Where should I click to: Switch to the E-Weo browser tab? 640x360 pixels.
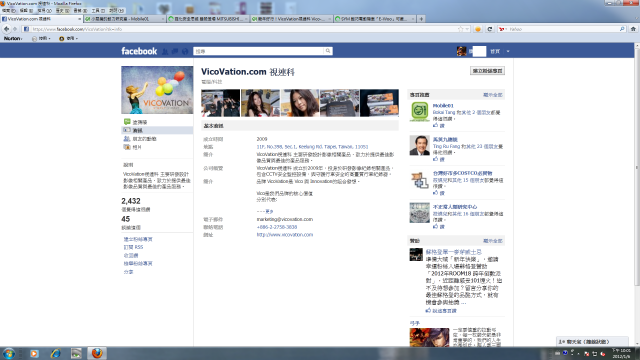[375, 19]
